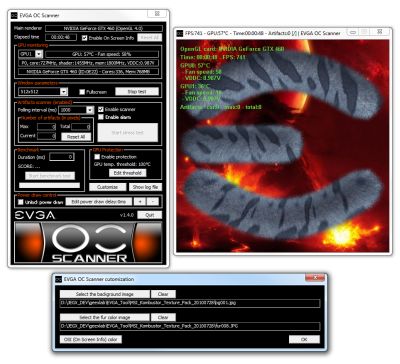This screenshot has width=400, height=364.
Task: Click the Max artifacts field
Action: click(x=46, y=127)
